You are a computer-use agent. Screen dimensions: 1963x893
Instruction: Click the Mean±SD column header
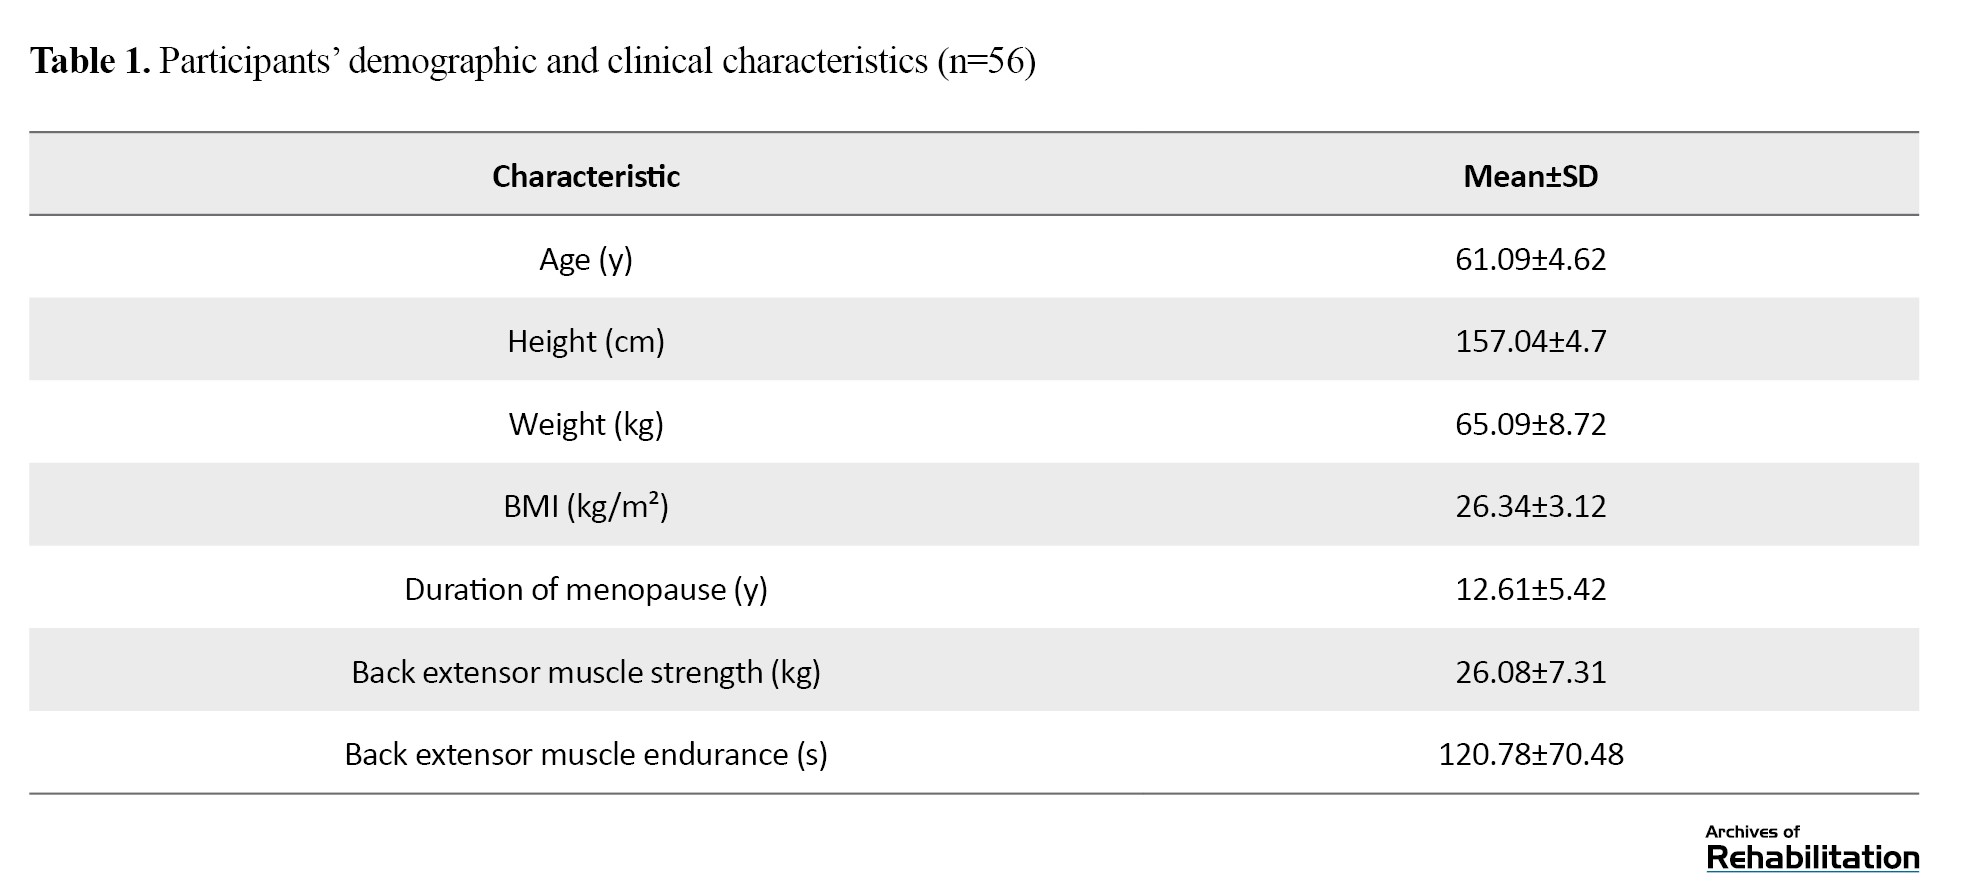click(x=1530, y=176)
